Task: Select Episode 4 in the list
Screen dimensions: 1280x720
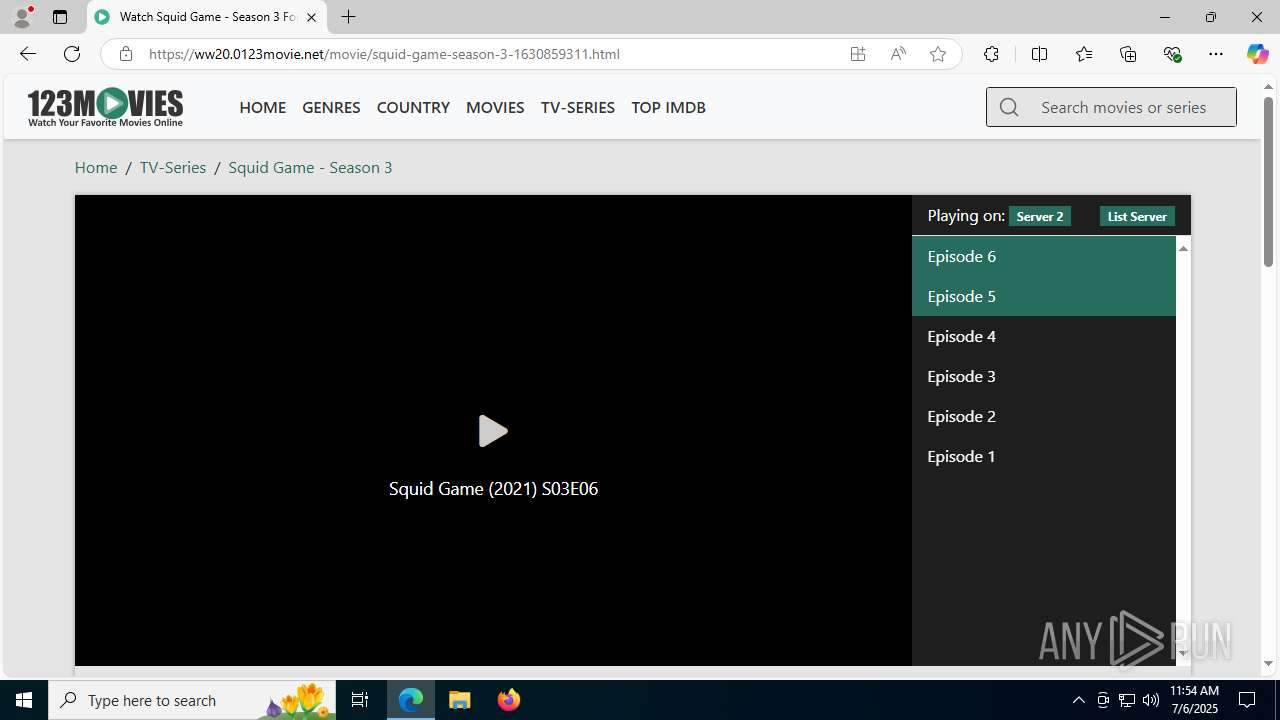Action: [x=1044, y=336]
